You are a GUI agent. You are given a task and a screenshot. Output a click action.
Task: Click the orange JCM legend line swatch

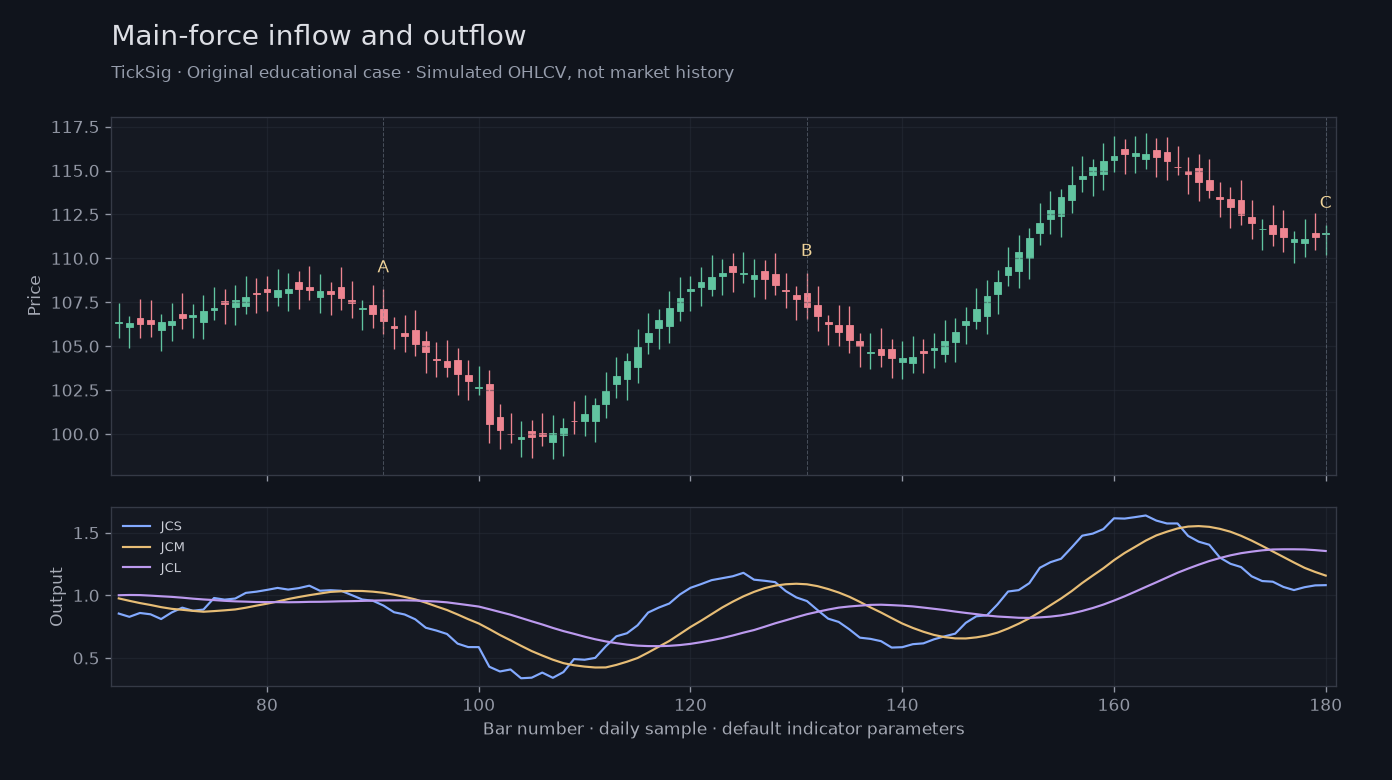coord(137,547)
